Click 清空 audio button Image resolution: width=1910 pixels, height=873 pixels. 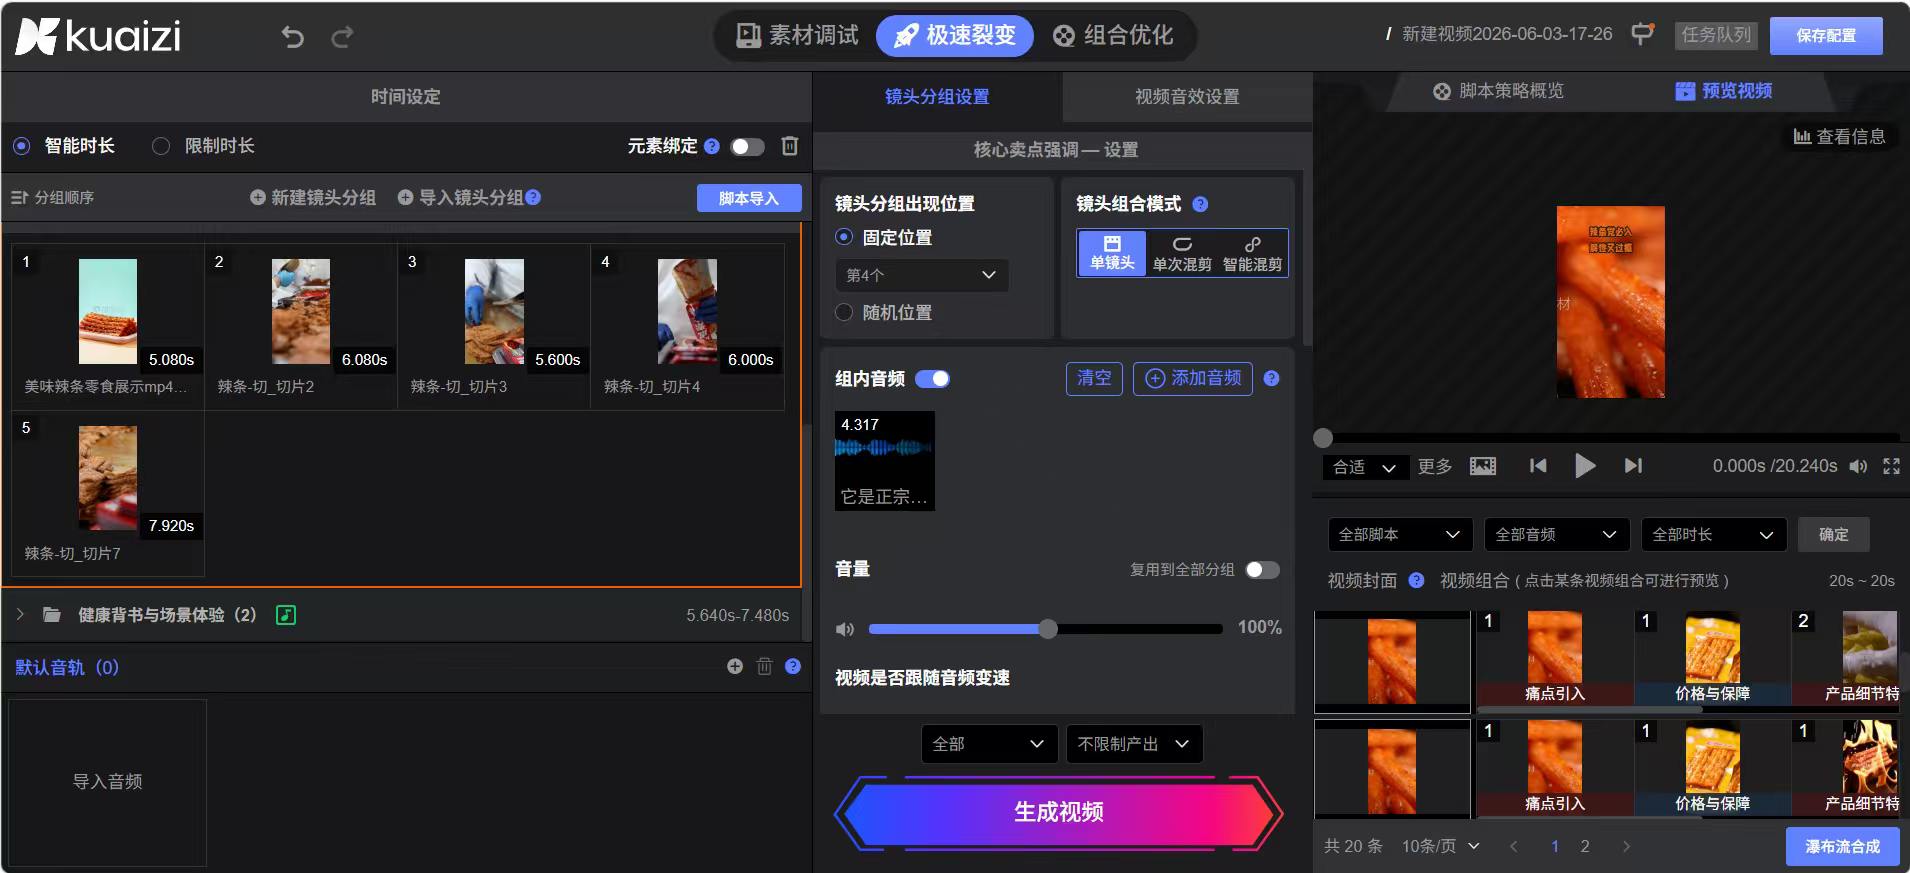point(1094,378)
